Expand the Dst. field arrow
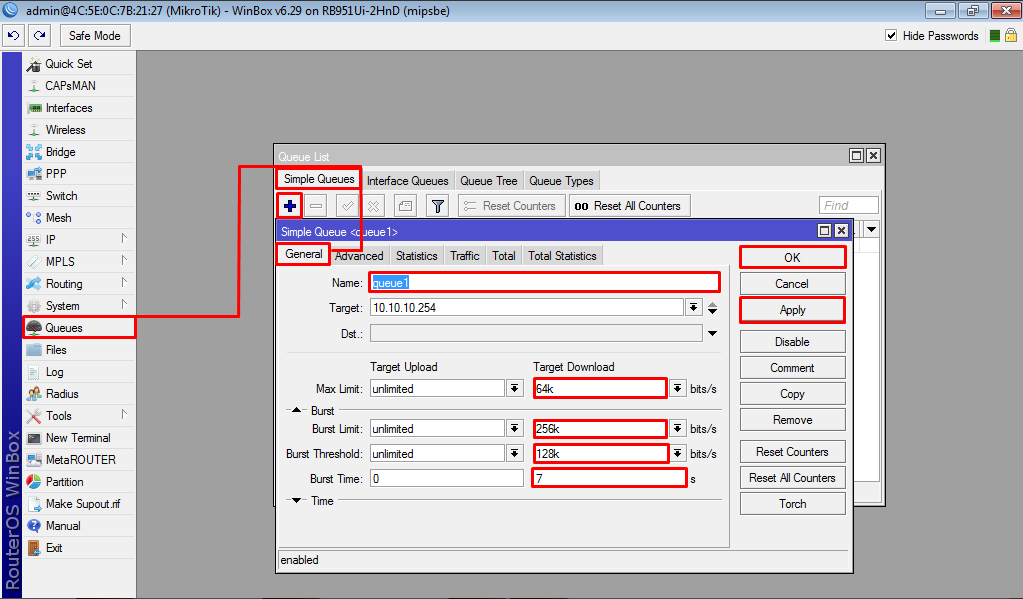1023x599 pixels. click(712, 333)
